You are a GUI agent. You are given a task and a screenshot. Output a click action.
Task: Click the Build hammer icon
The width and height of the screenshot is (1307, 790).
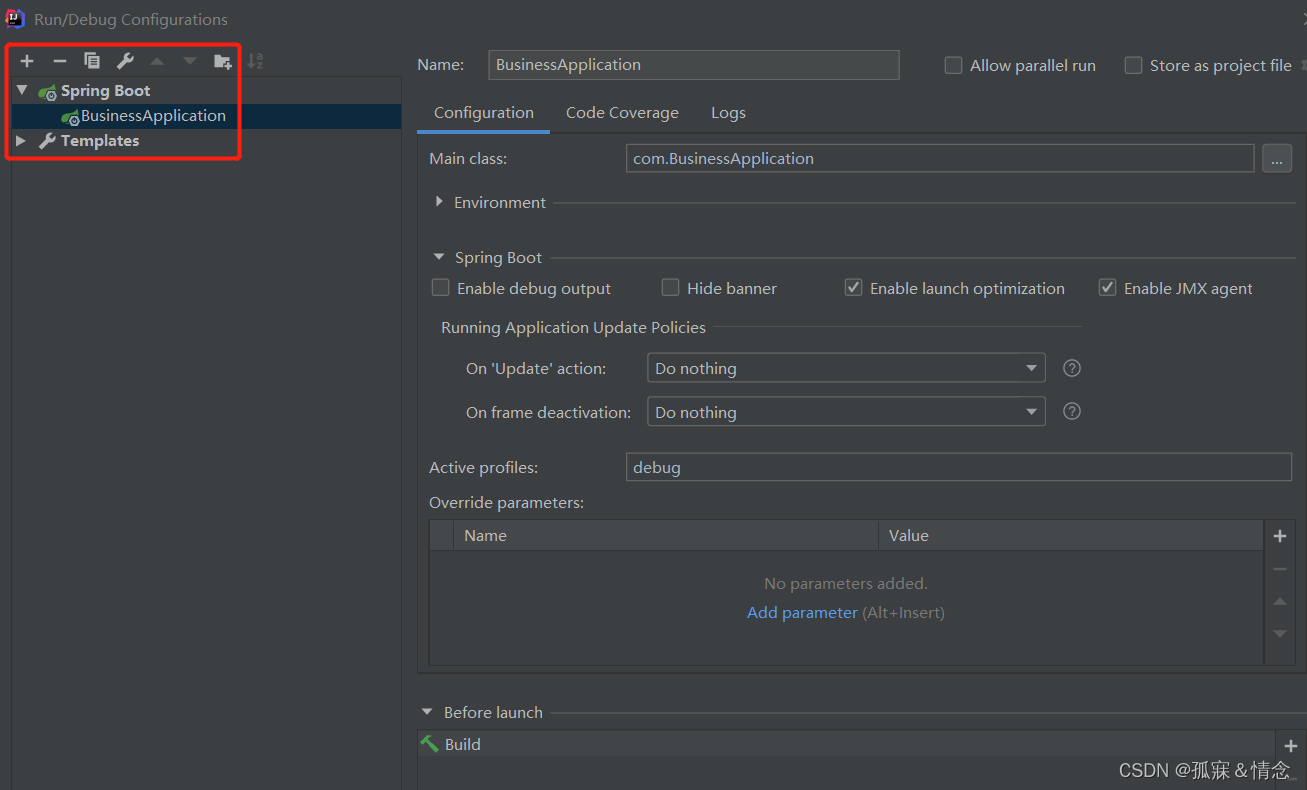coord(430,744)
